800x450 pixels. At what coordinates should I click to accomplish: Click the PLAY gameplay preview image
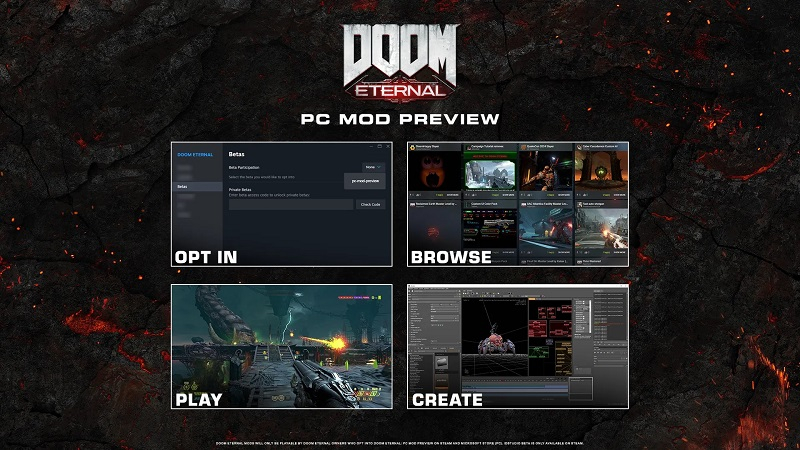click(281, 346)
